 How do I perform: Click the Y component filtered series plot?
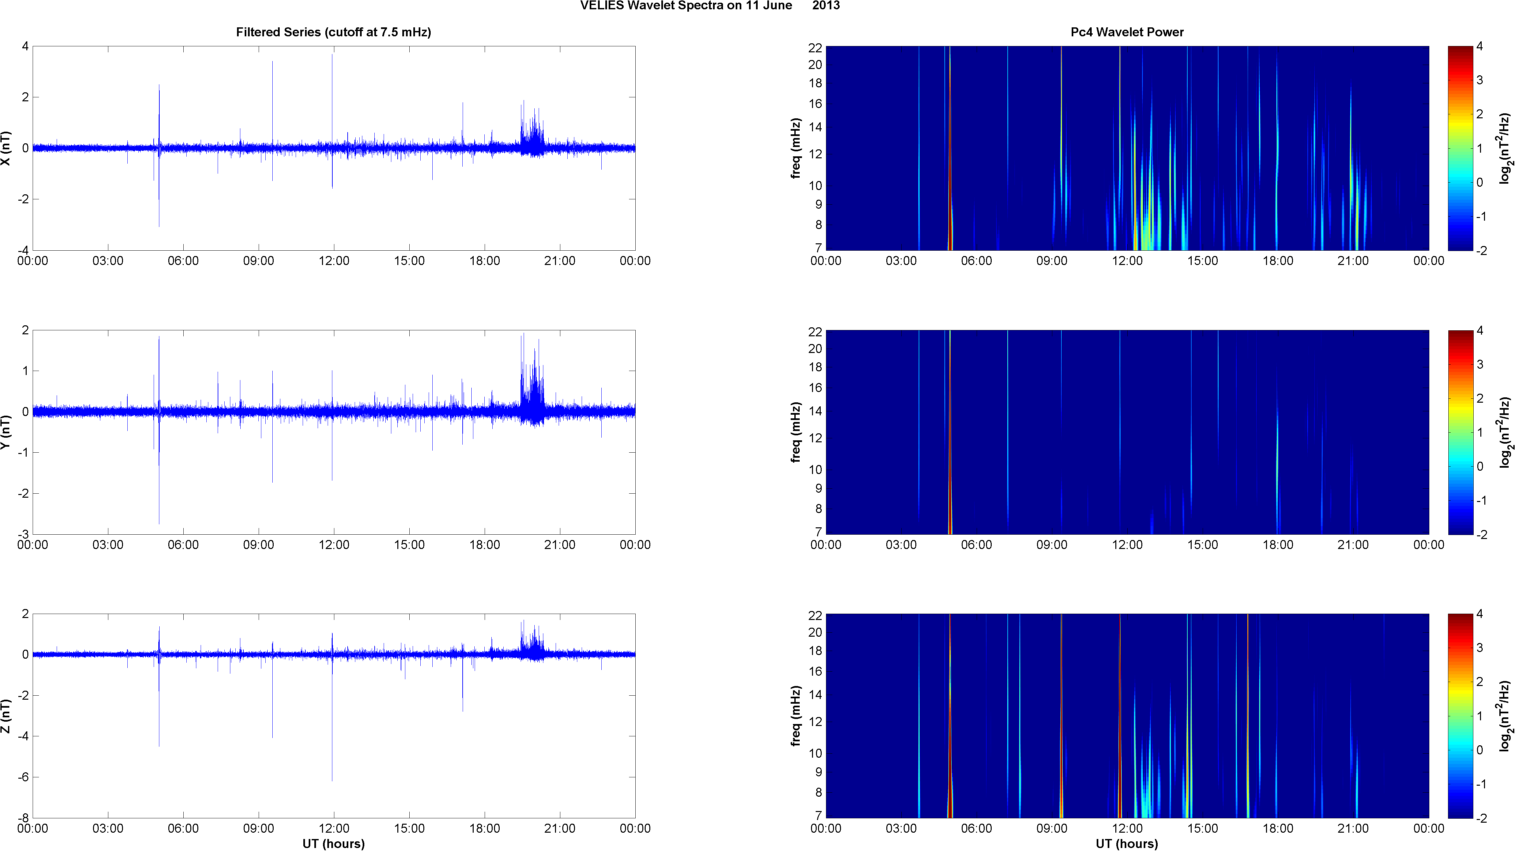click(x=333, y=432)
